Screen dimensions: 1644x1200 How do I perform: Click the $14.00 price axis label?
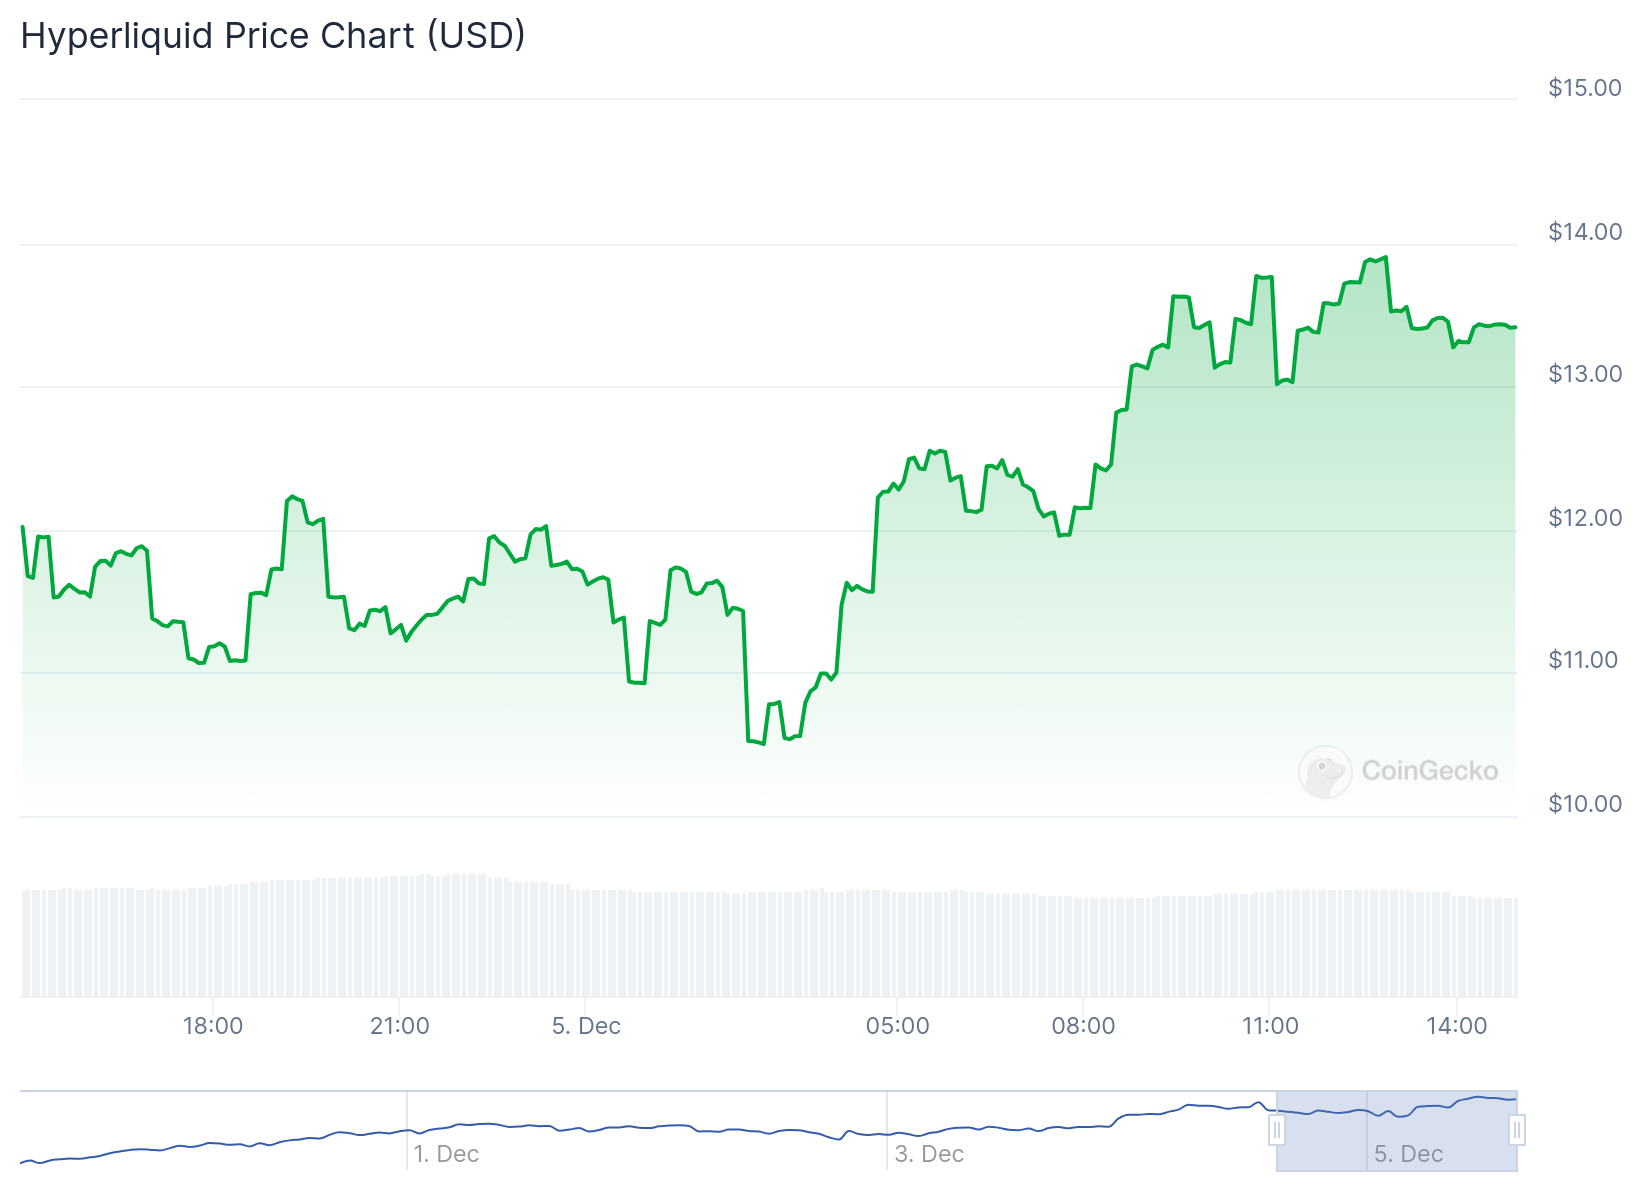point(1585,232)
